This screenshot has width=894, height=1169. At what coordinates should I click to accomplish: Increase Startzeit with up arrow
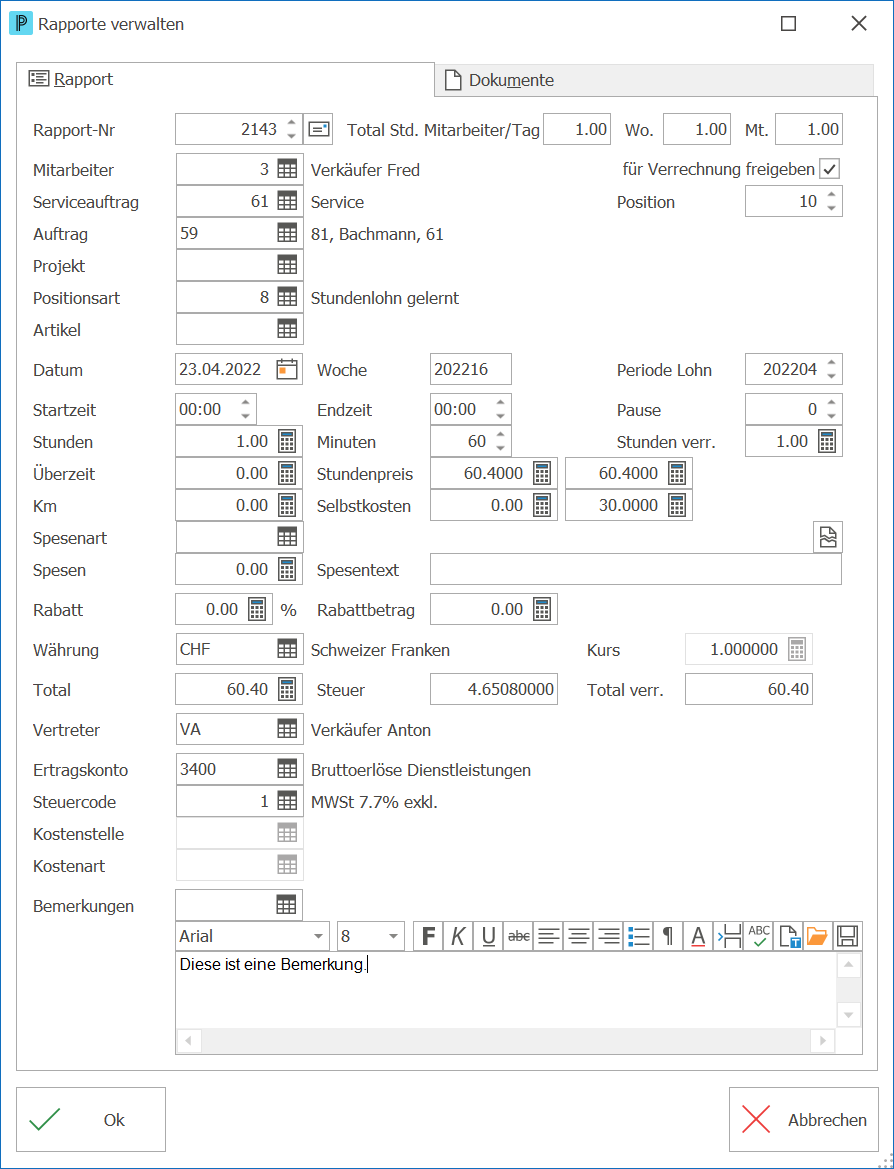click(245, 403)
